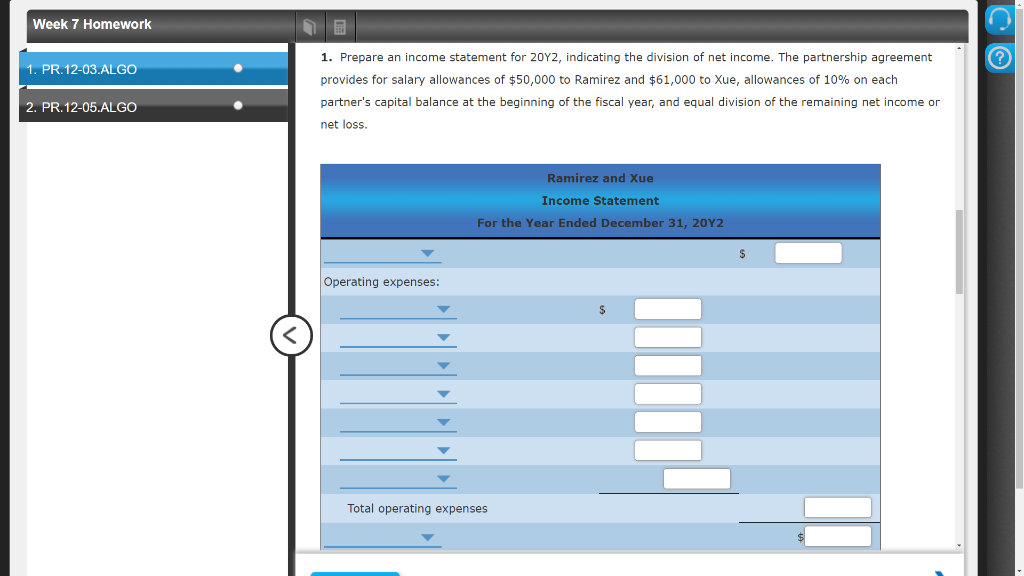Select the third operating expense amount field
The image size is (1024, 576).
667,366
